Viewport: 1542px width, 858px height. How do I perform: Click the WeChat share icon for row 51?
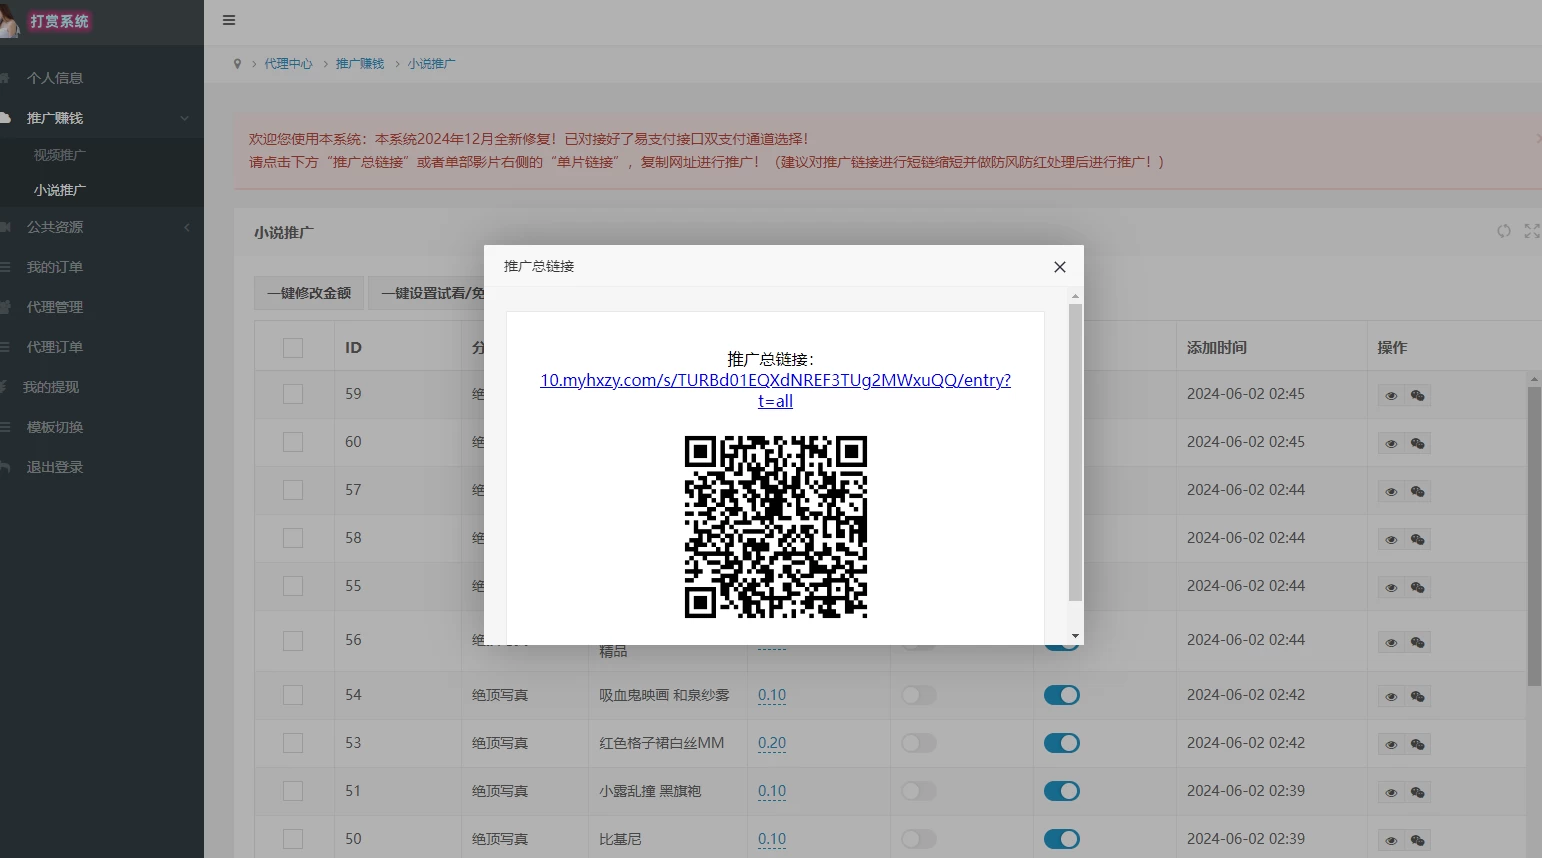[1417, 793]
